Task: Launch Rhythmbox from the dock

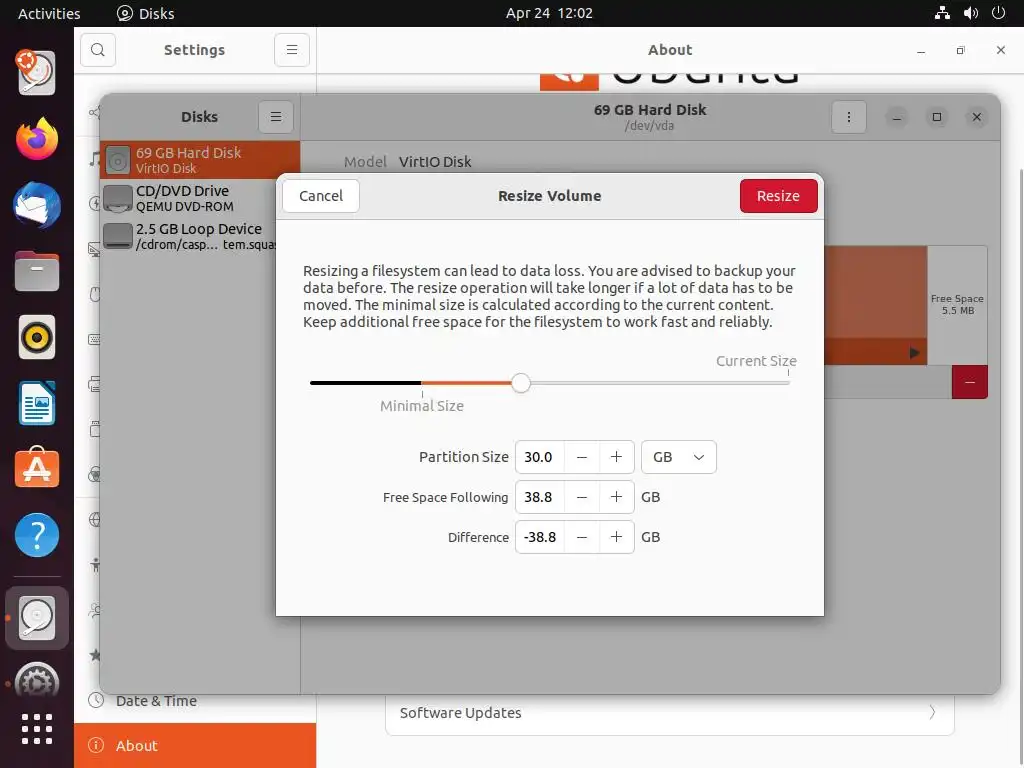Action: coord(37,338)
